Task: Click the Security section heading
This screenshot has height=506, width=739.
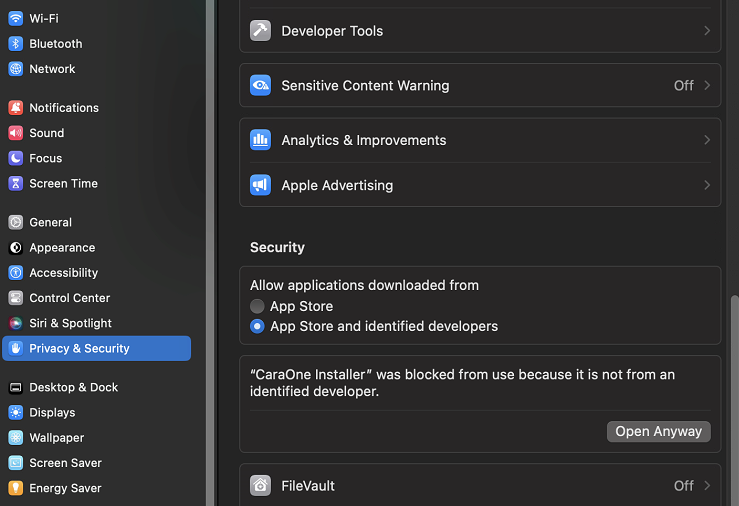Action: (x=277, y=247)
